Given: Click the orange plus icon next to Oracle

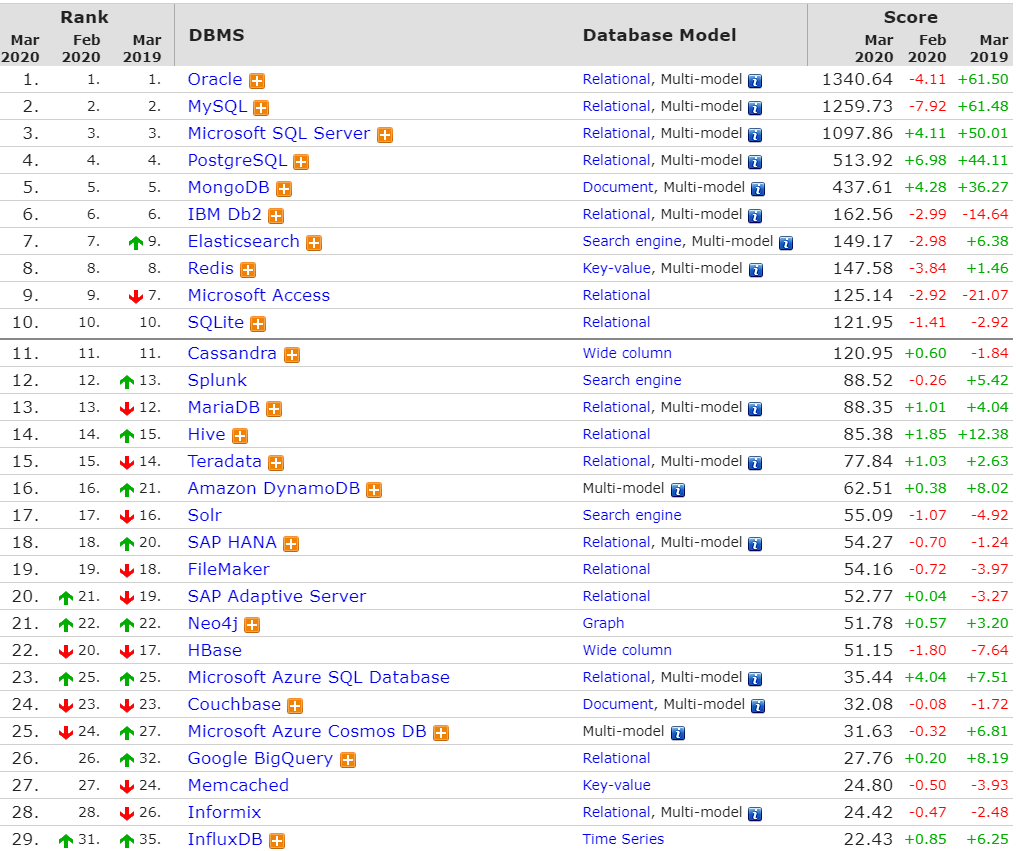Looking at the screenshot, I should [257, 81].
